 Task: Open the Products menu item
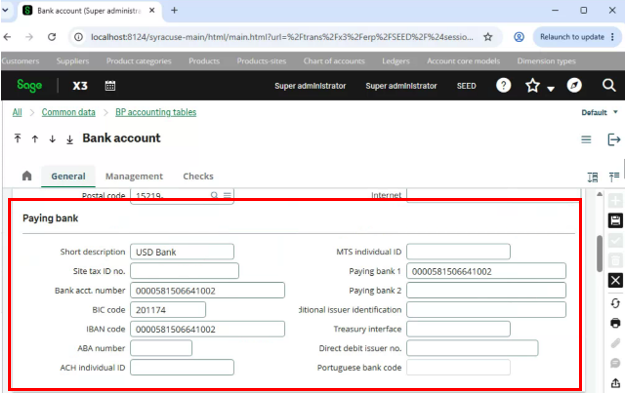[x=204, y=61]
